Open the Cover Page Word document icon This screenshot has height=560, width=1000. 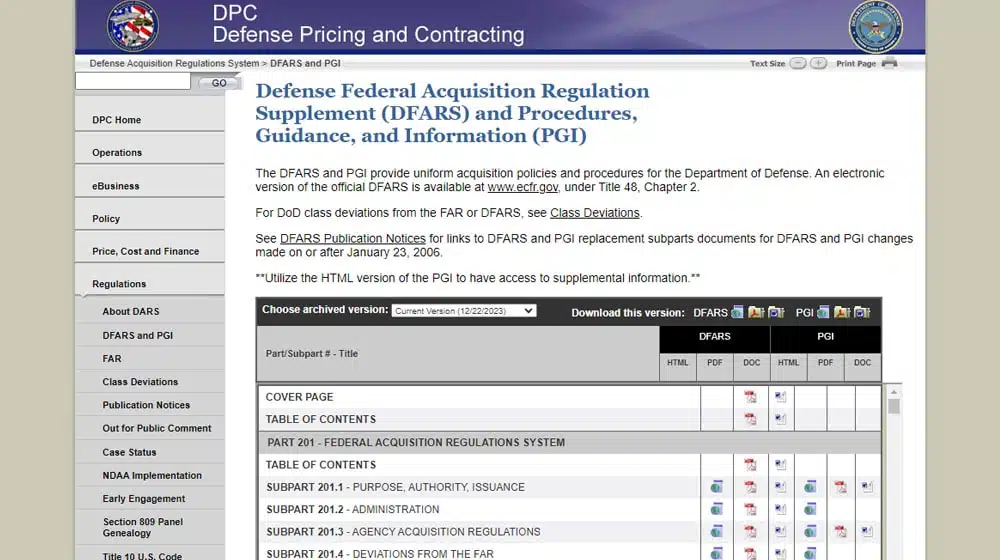780,397
